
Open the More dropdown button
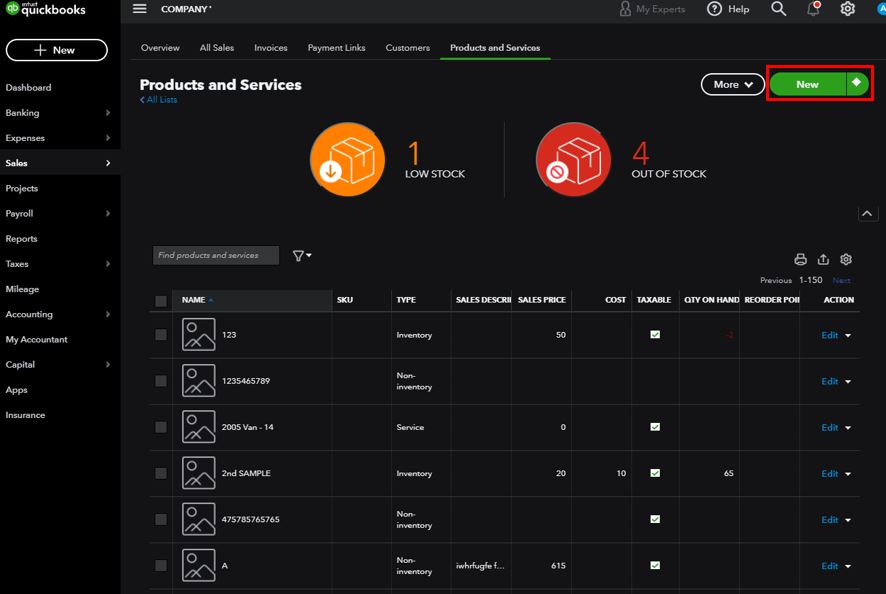coord(733,85)
